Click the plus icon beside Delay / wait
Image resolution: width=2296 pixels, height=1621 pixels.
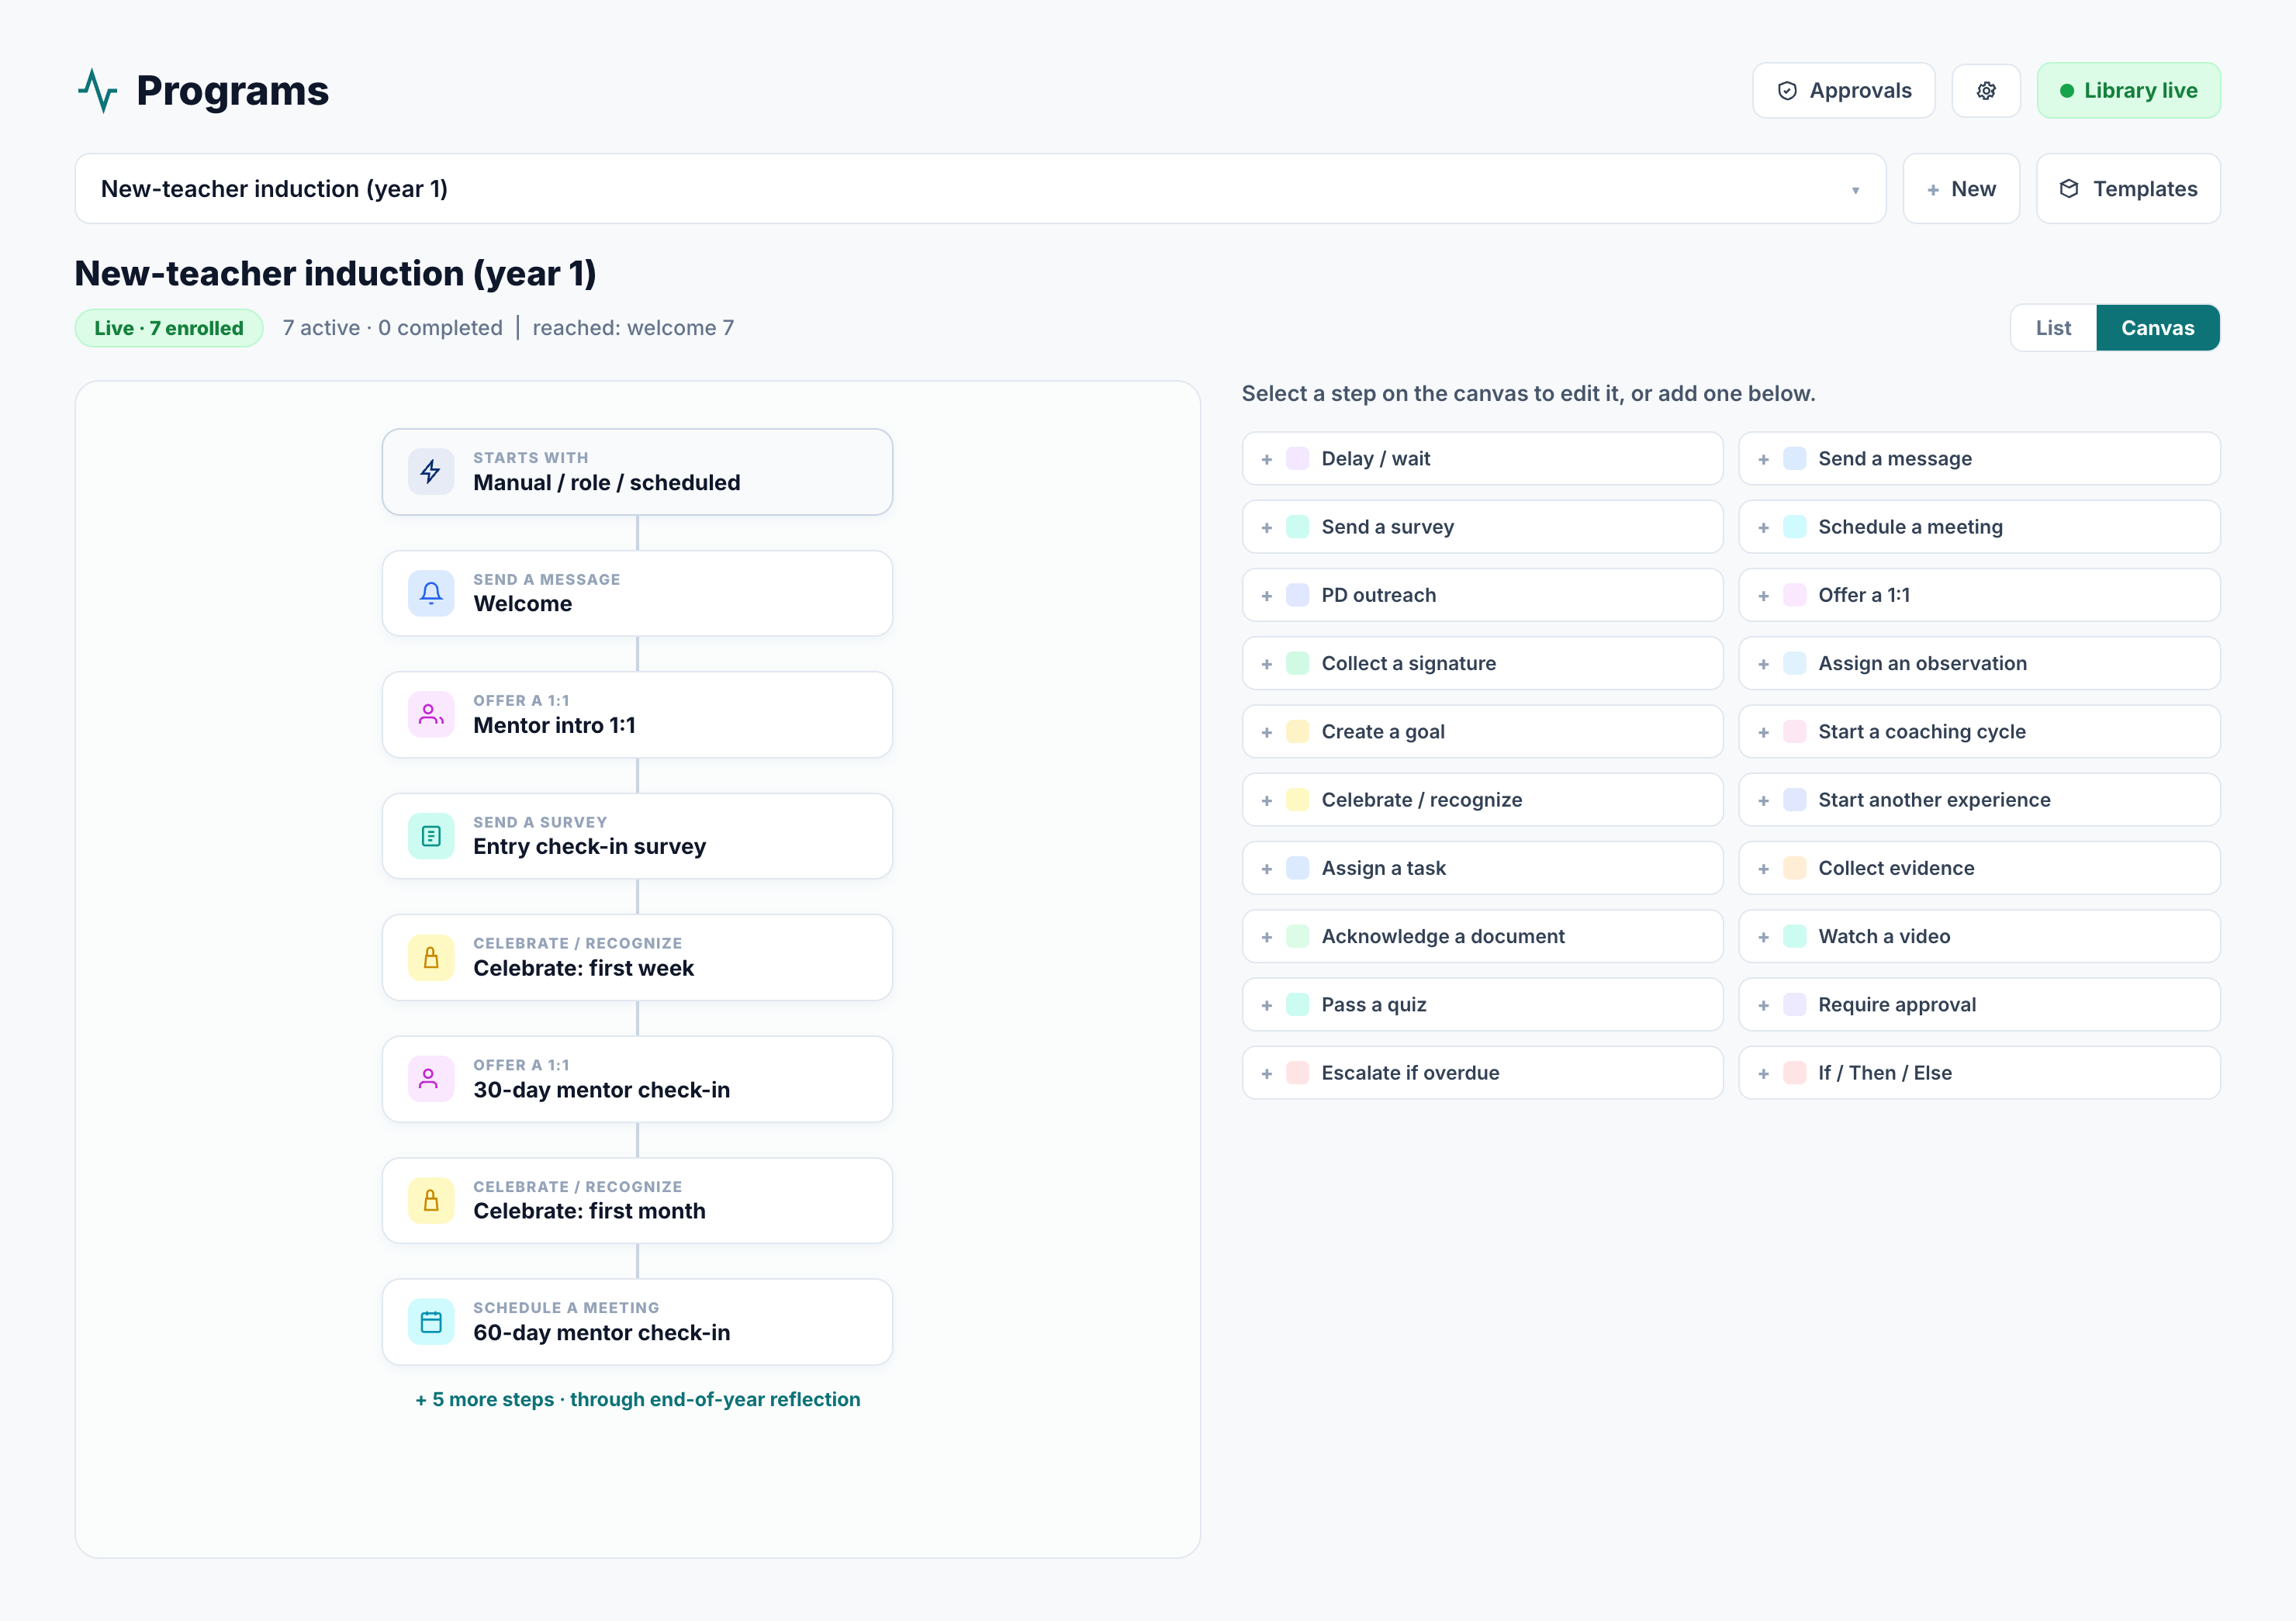click(x=1267, y=459)
